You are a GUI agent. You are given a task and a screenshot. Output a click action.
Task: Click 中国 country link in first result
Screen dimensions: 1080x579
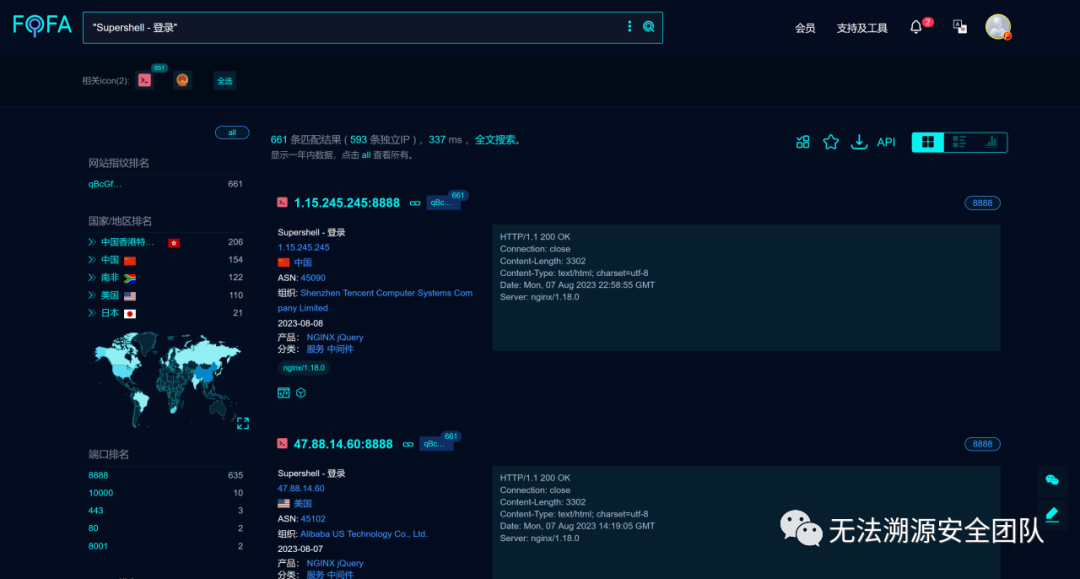[x=303, y=262]
